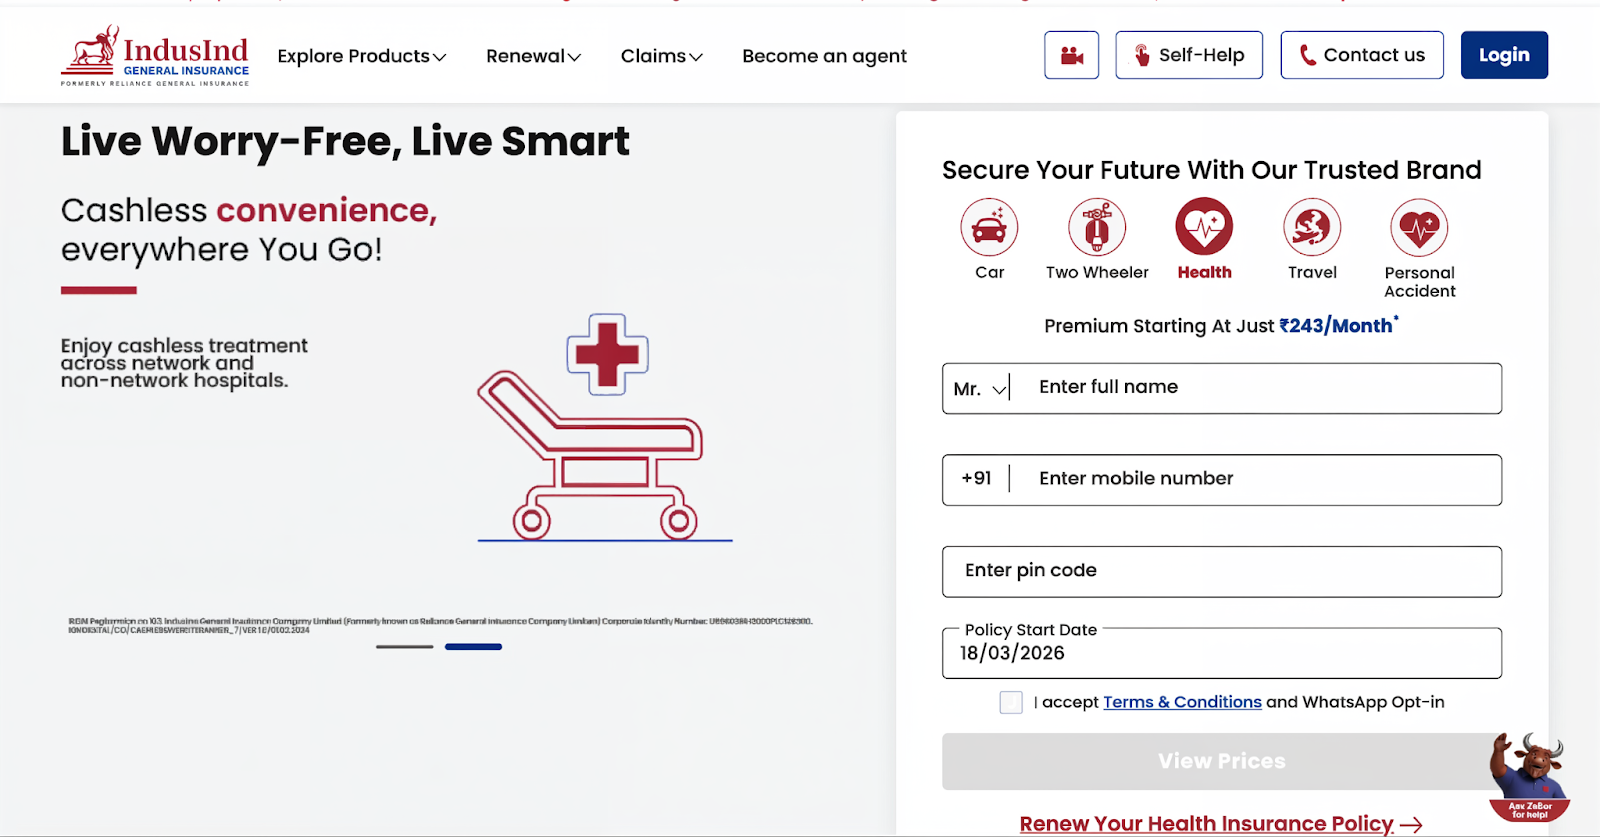
Task: Click the Enter pin code field
Action: (1220, 571)
